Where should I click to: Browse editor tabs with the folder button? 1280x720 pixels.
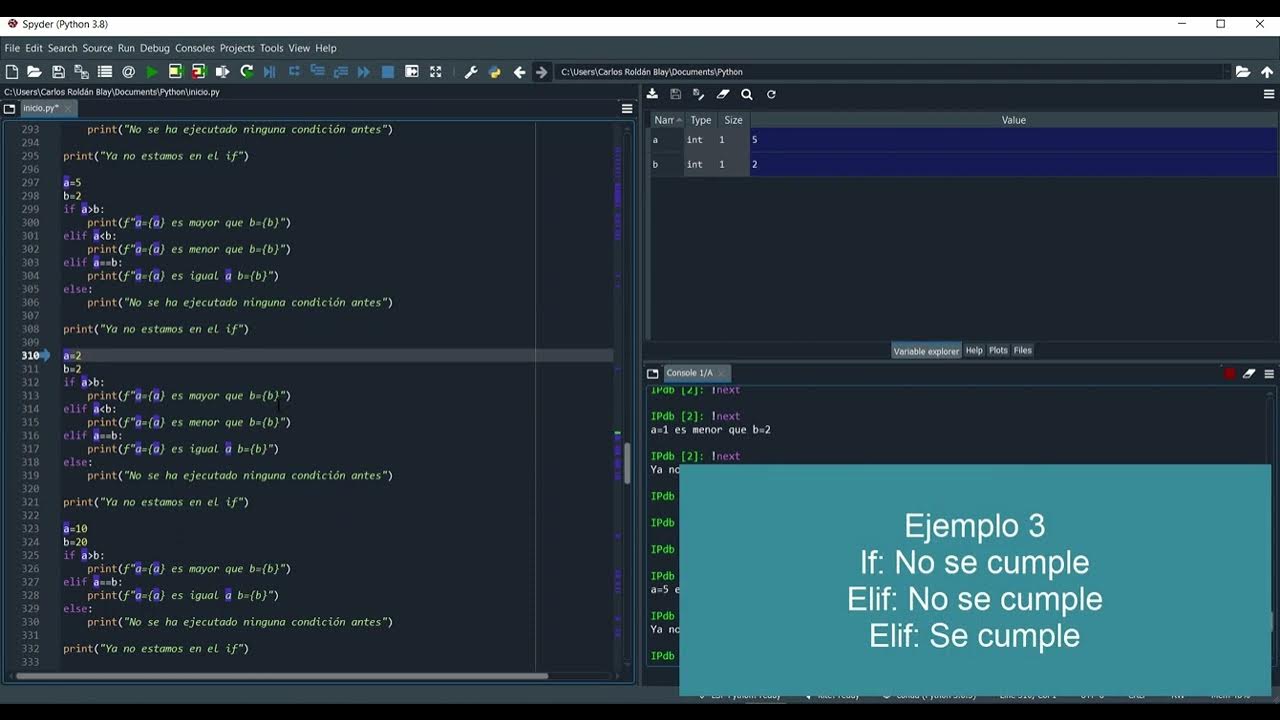(10, 109)
